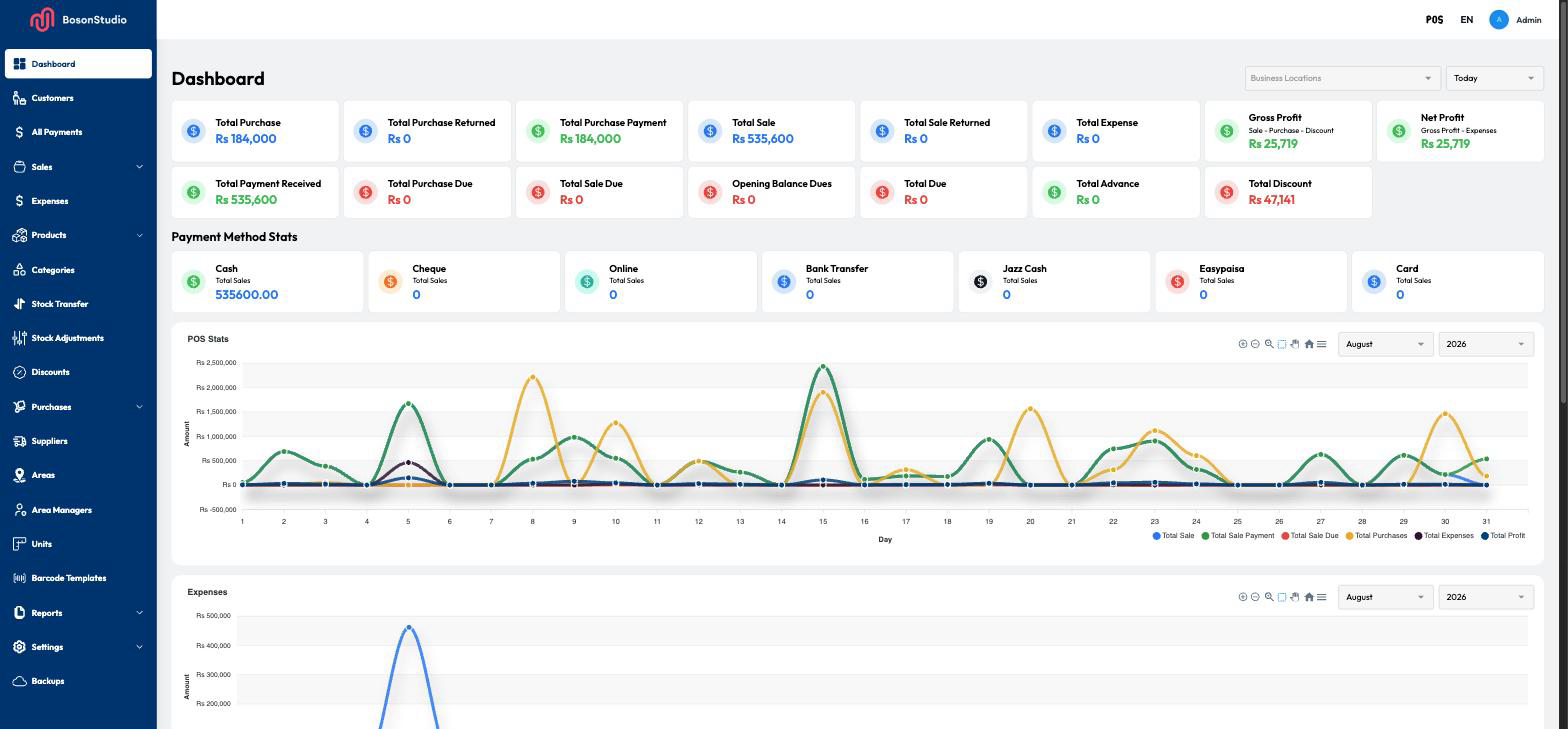Click the Units sidebar icon
This screenshot has width=1568, height=729.
[19, 544]
